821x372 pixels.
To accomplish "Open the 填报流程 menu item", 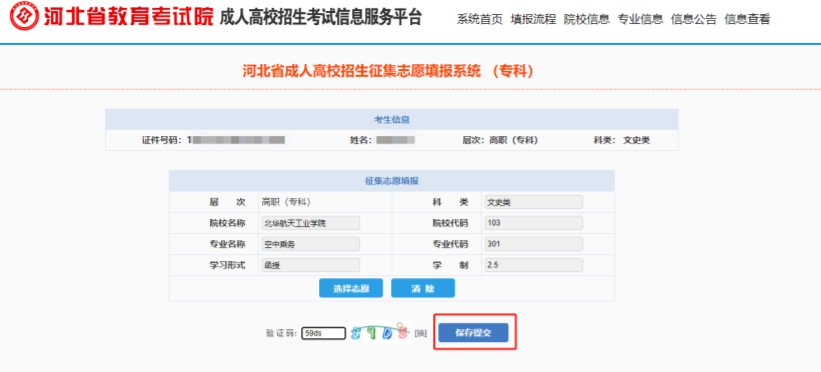I will coord(533,20).
